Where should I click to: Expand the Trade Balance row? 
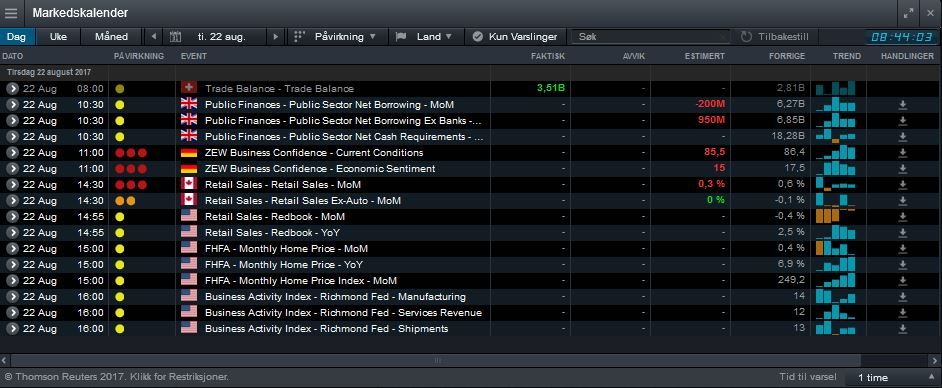(x=13, y=88)
